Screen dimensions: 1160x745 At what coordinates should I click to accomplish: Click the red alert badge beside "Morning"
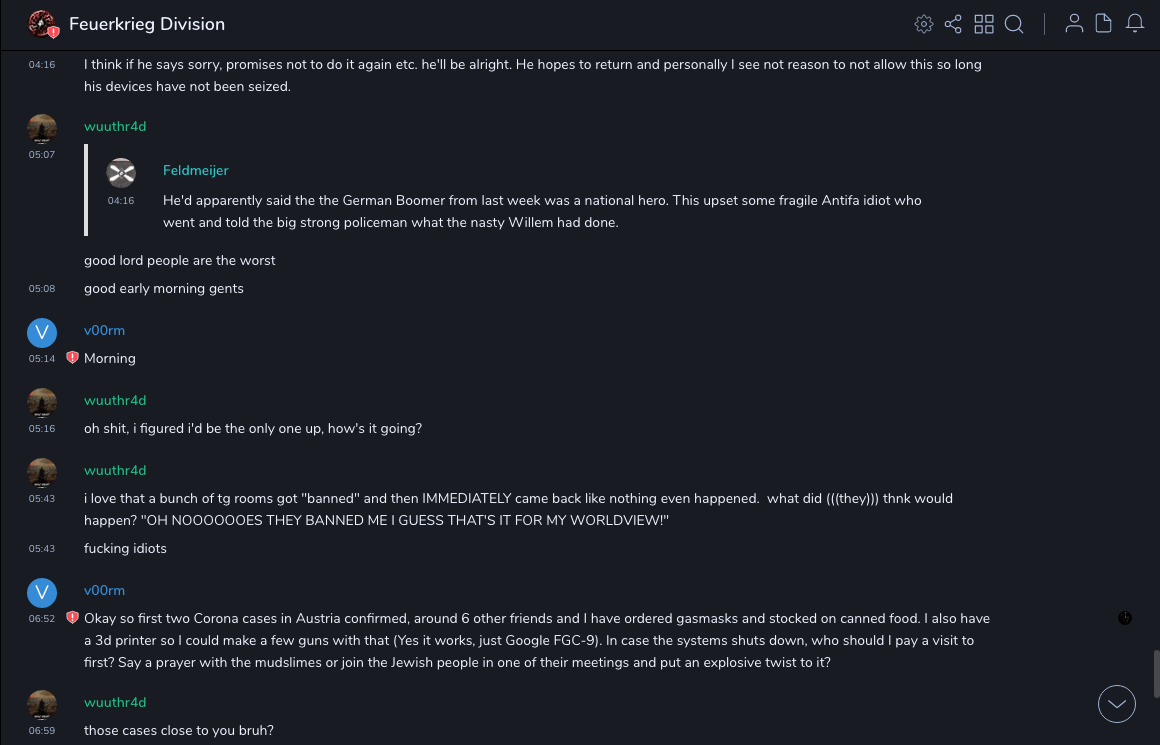pos(72,358)
